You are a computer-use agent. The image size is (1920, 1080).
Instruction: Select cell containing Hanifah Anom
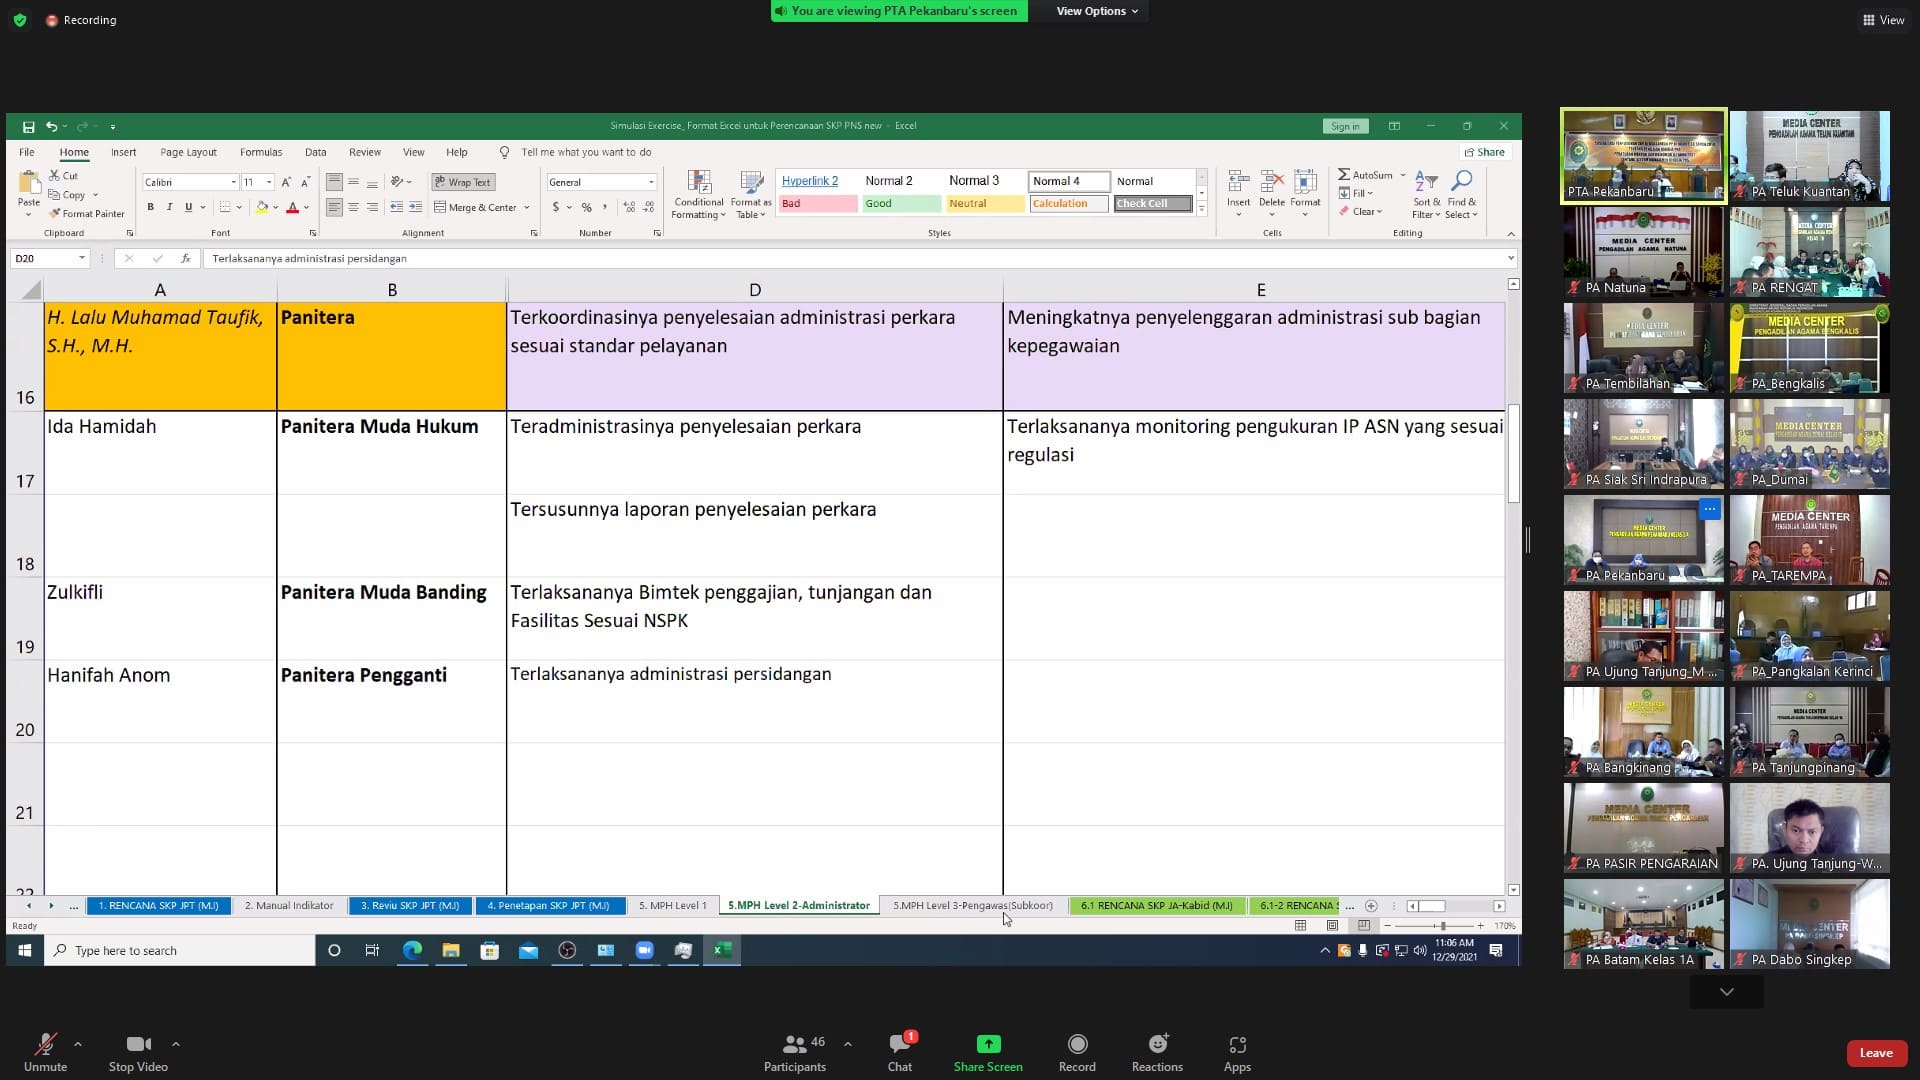point(160,701)
